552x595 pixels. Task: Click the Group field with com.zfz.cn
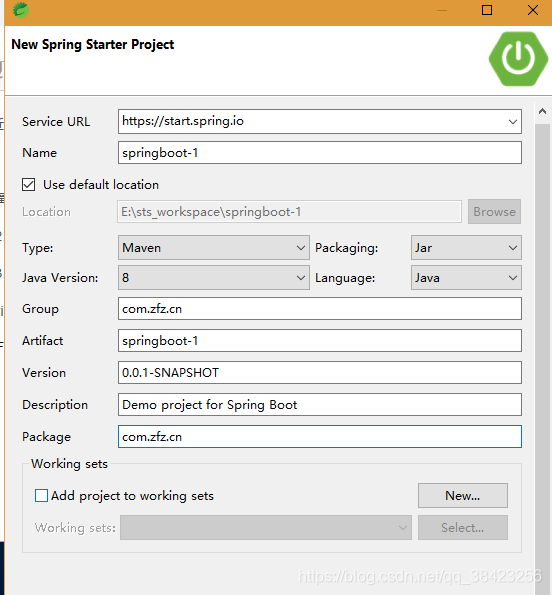click(320, 309)
